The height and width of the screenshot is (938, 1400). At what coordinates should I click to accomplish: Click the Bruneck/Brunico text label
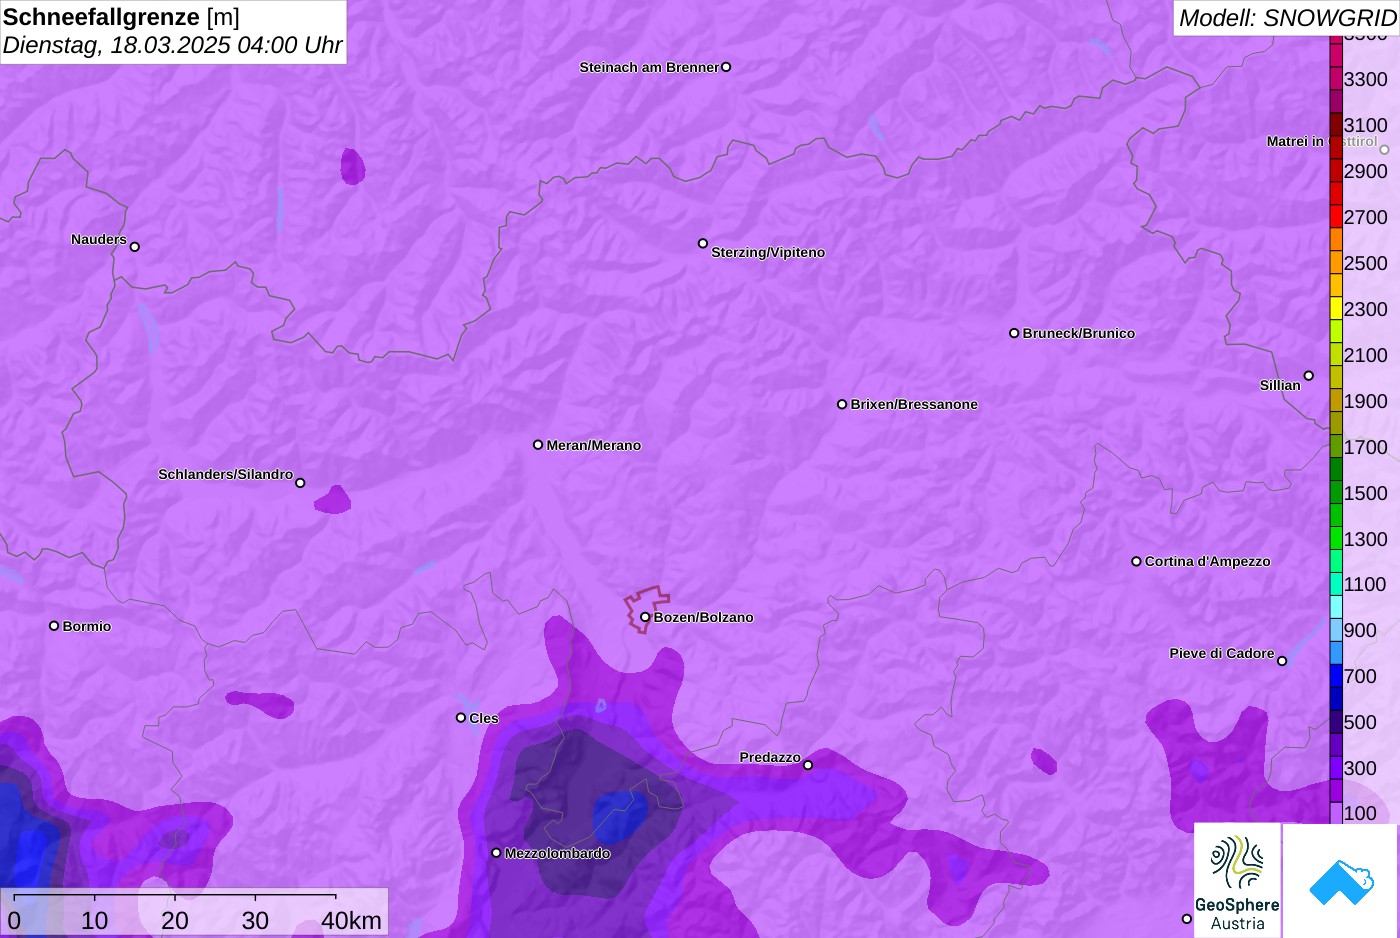coord(1079,333)
